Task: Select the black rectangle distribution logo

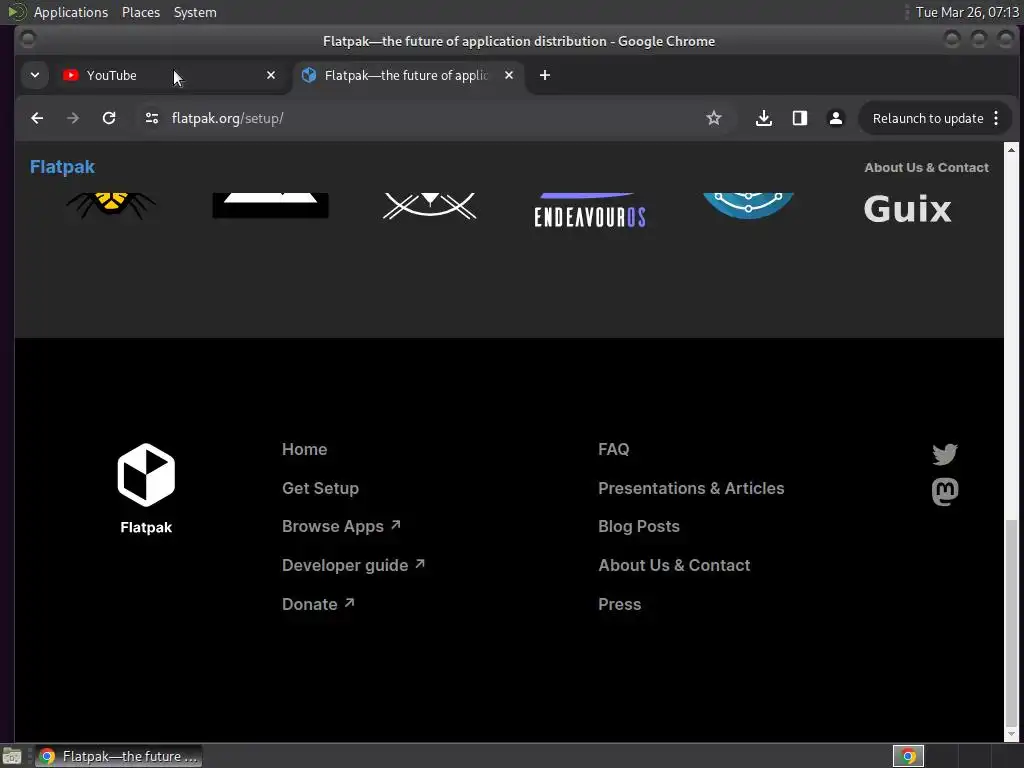Action: (270, 206)
